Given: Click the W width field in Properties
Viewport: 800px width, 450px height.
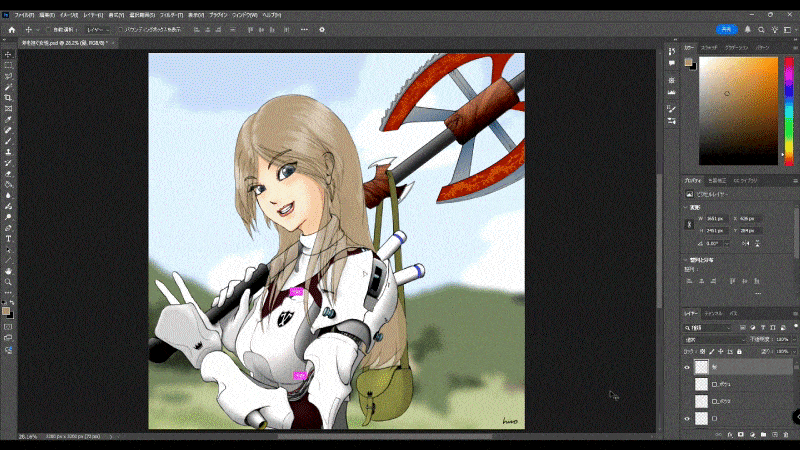Looking at the screenshot, I should click(x=716, y=217).
